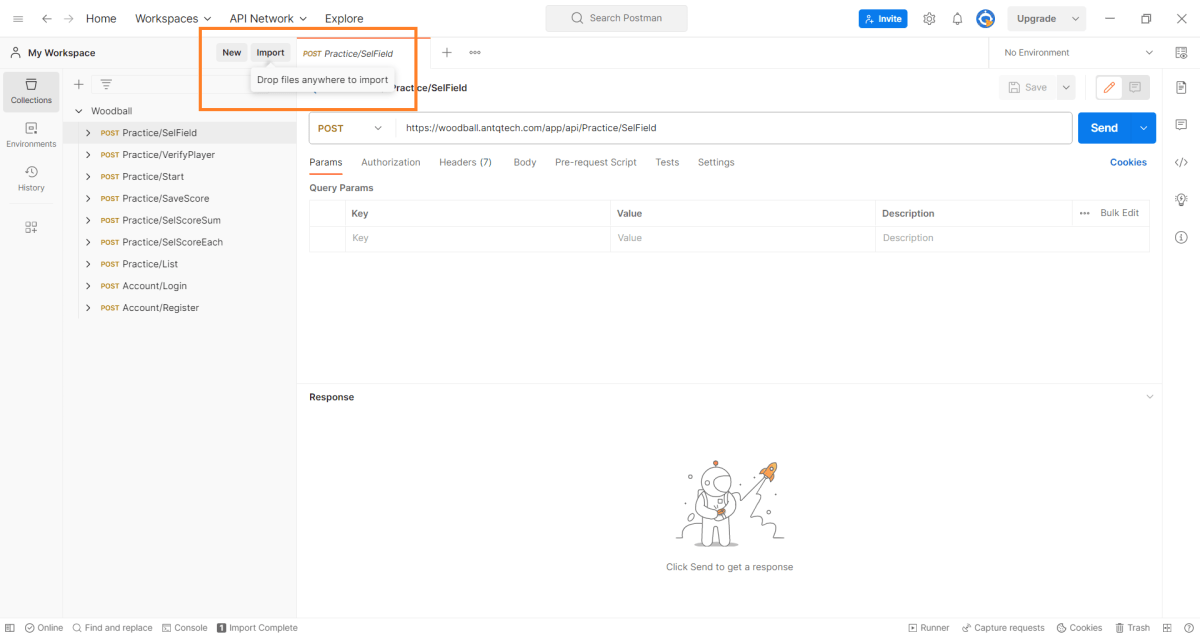Viewport: 1200px width, 637px height.
Task: Create a new collection with plus icon
Action: (x=79, y=84)
